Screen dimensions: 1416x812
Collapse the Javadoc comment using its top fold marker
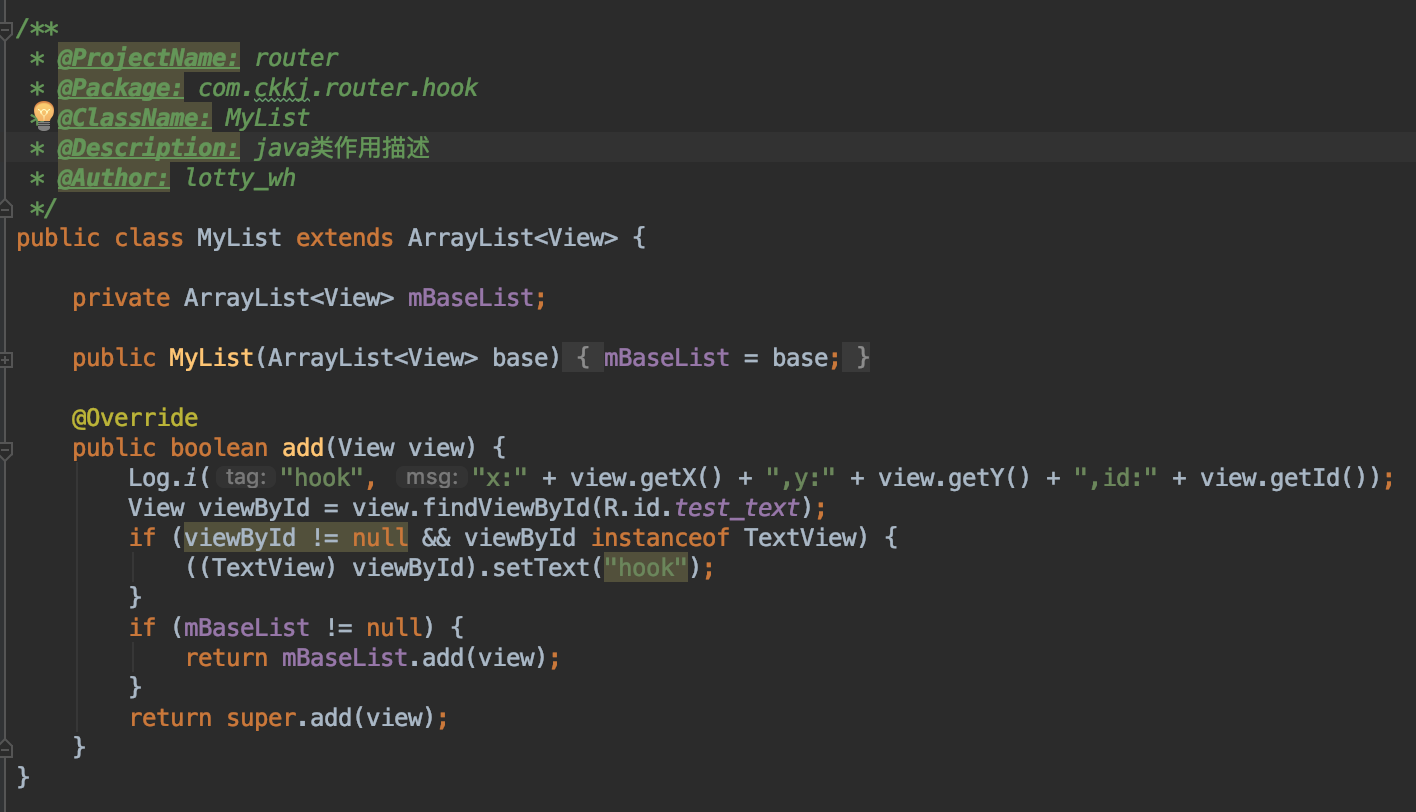coord(5,30)
